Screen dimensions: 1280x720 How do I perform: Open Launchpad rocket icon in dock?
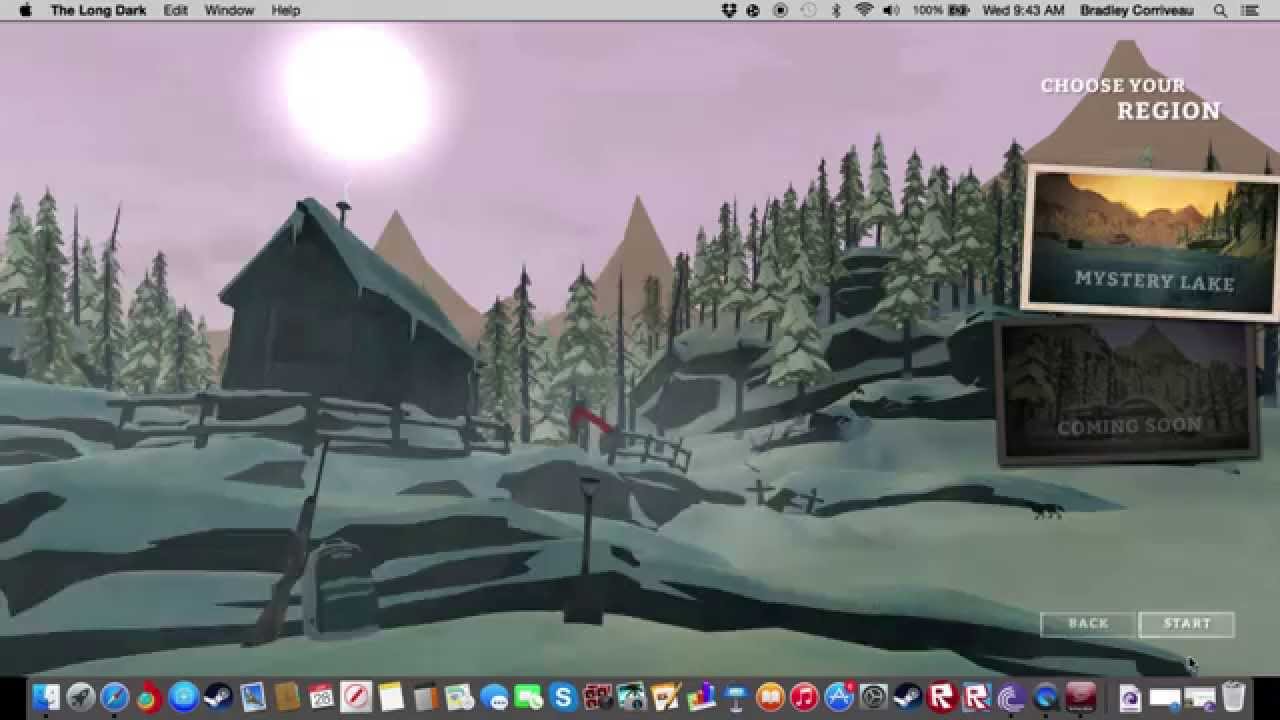[x=80, y=697]
